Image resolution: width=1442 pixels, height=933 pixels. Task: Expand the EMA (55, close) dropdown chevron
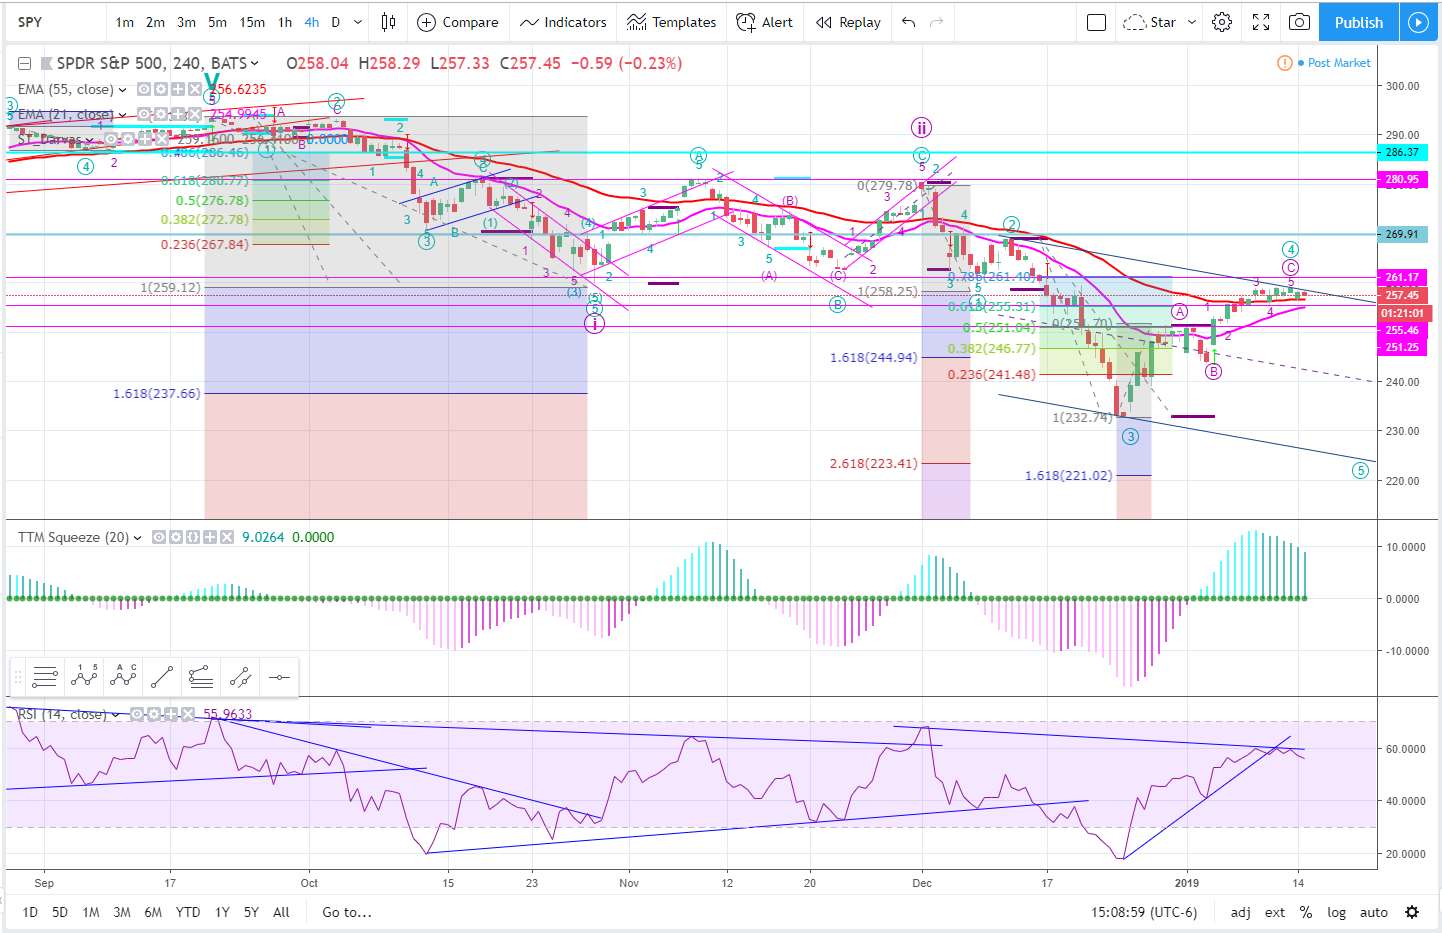123,89
